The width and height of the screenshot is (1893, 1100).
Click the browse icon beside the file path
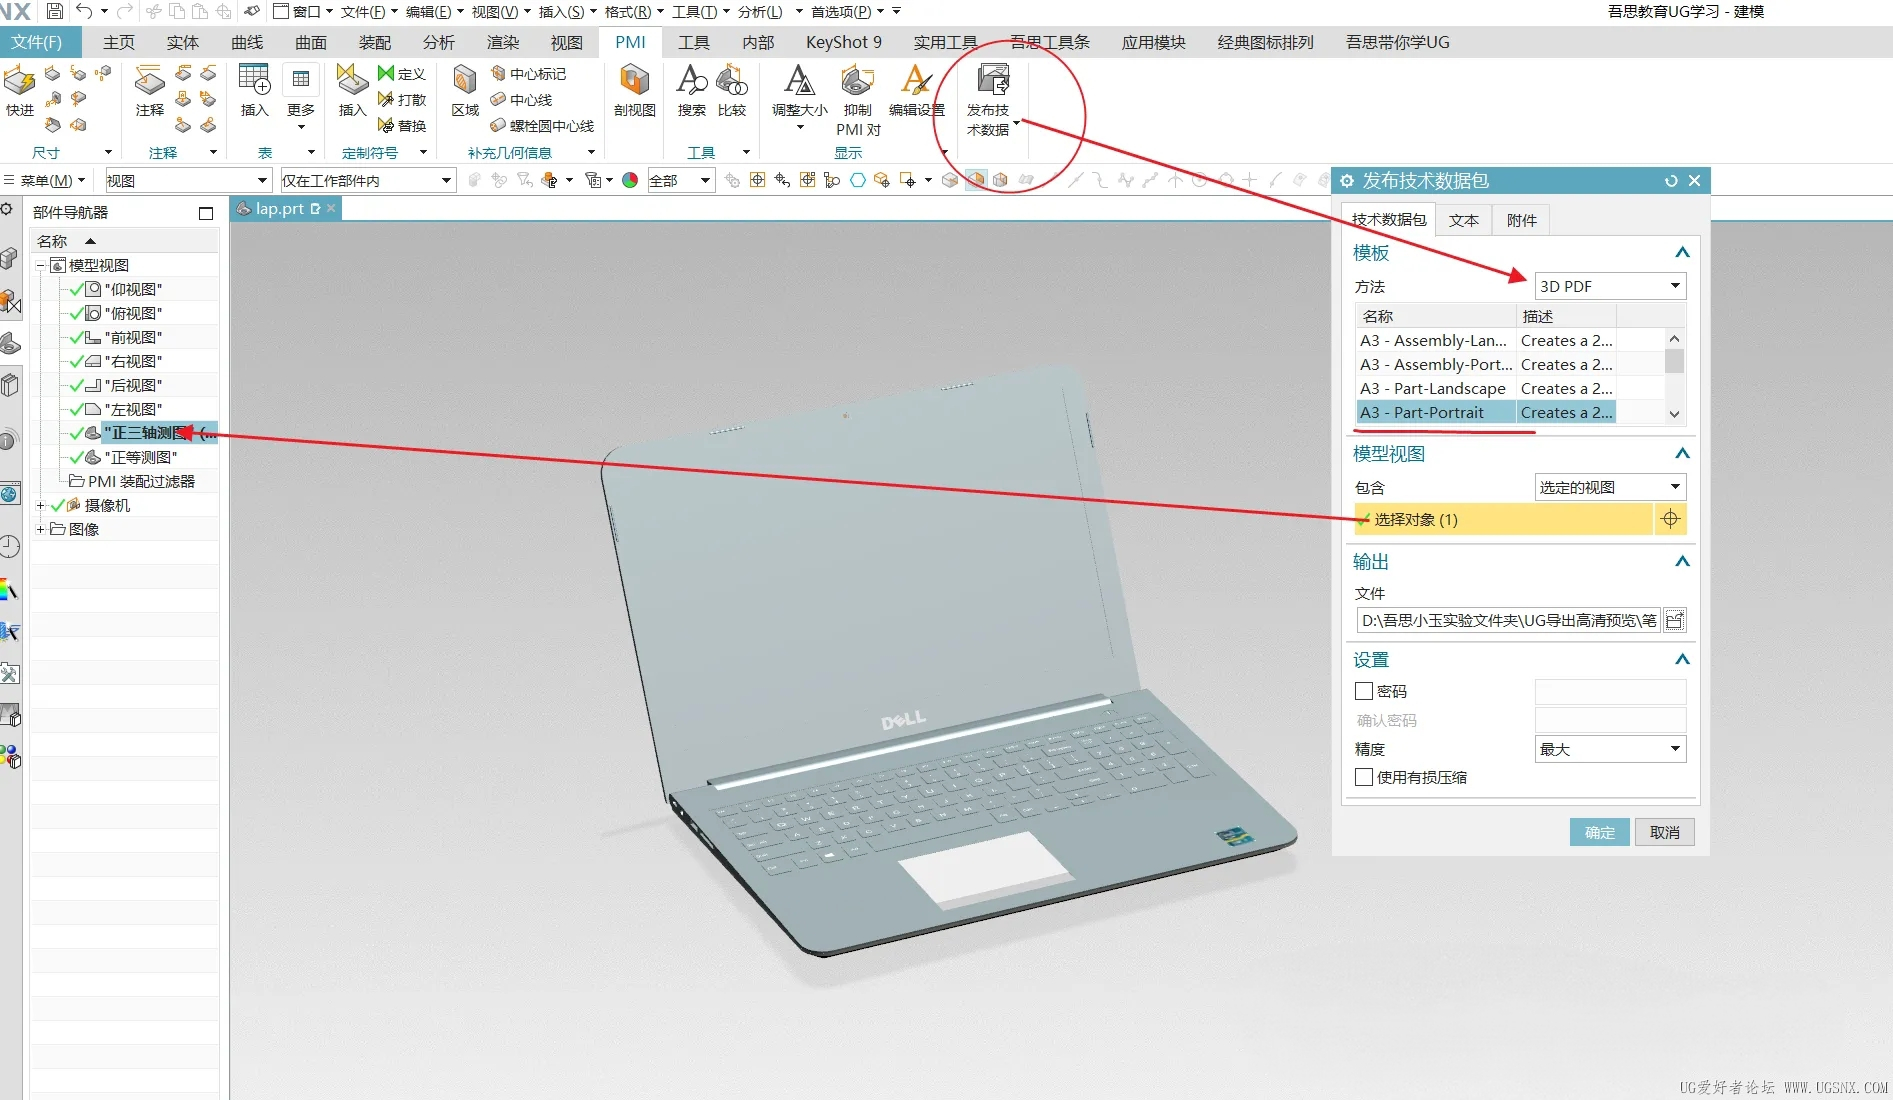tap(1675, 620)
